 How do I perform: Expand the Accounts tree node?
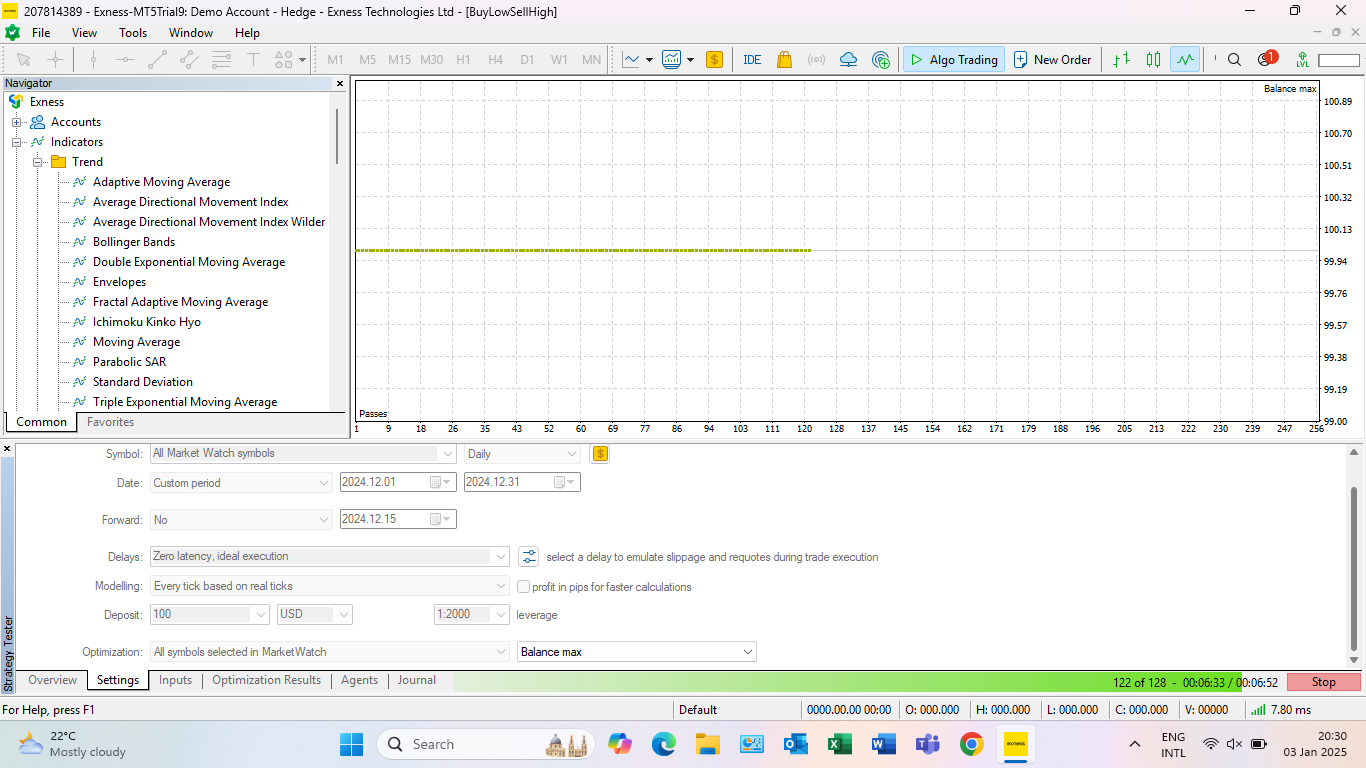click(16, 122)
